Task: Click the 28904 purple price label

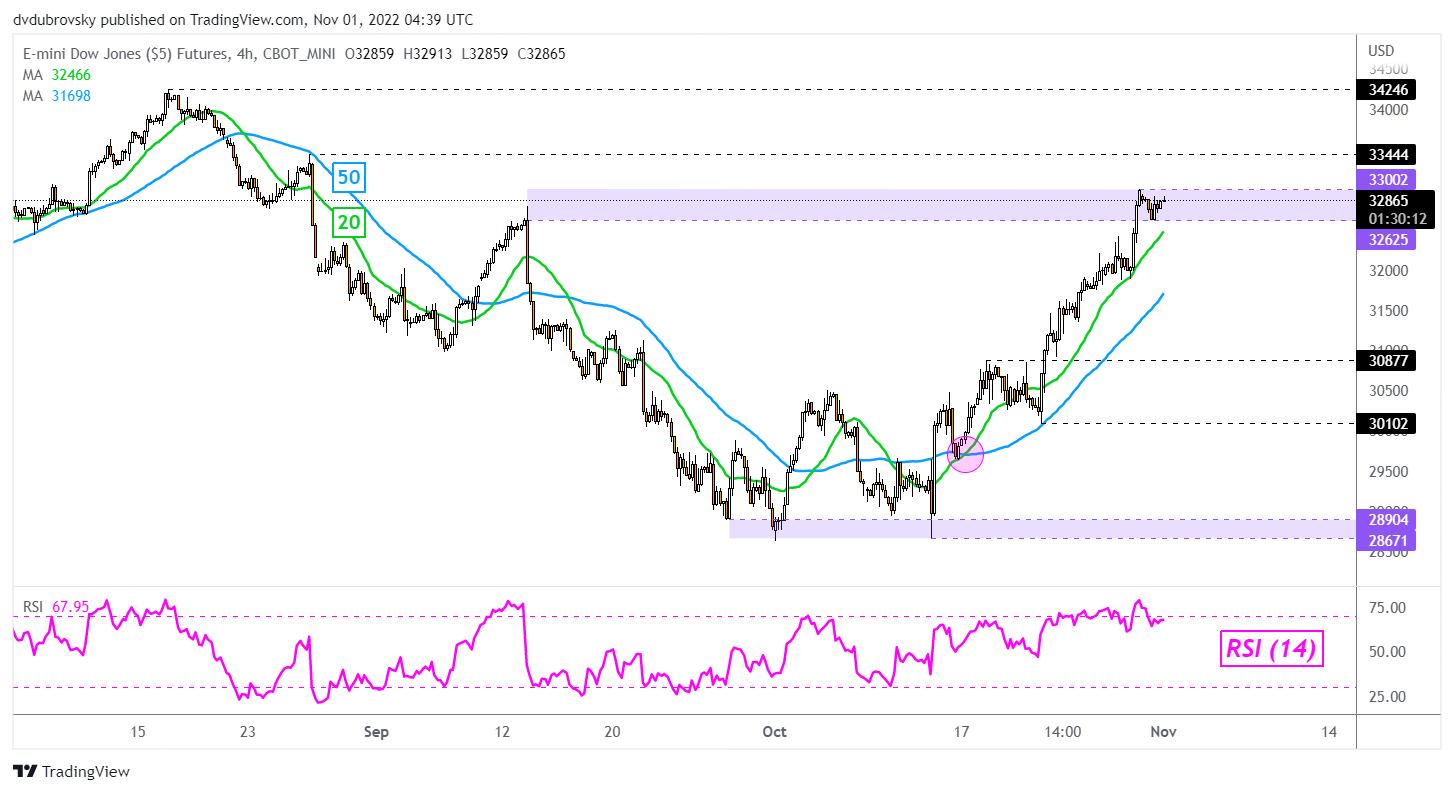Action: (1386, 520)
